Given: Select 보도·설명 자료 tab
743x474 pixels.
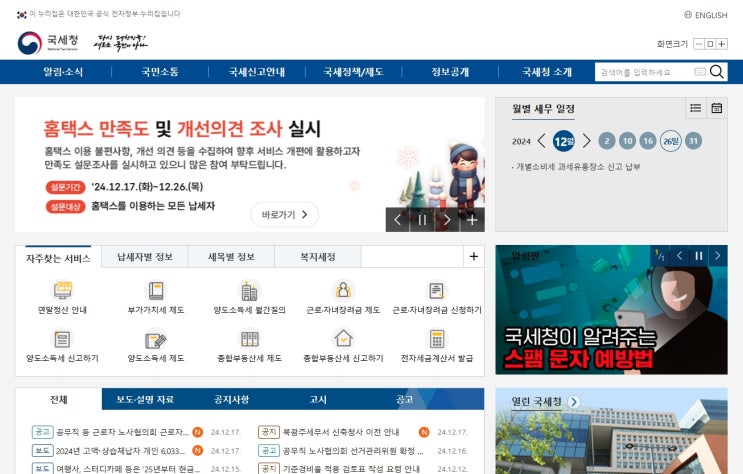Looking at the screenshot, I should [x=145, y=399].
